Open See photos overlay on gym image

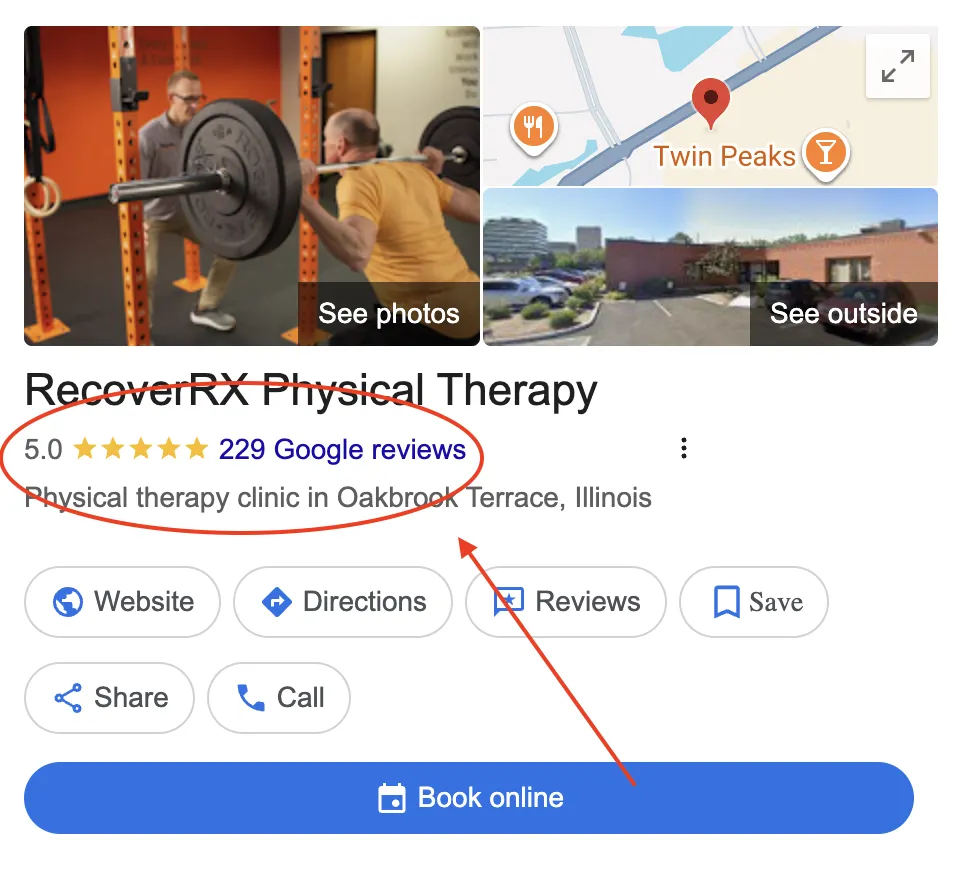389,314
